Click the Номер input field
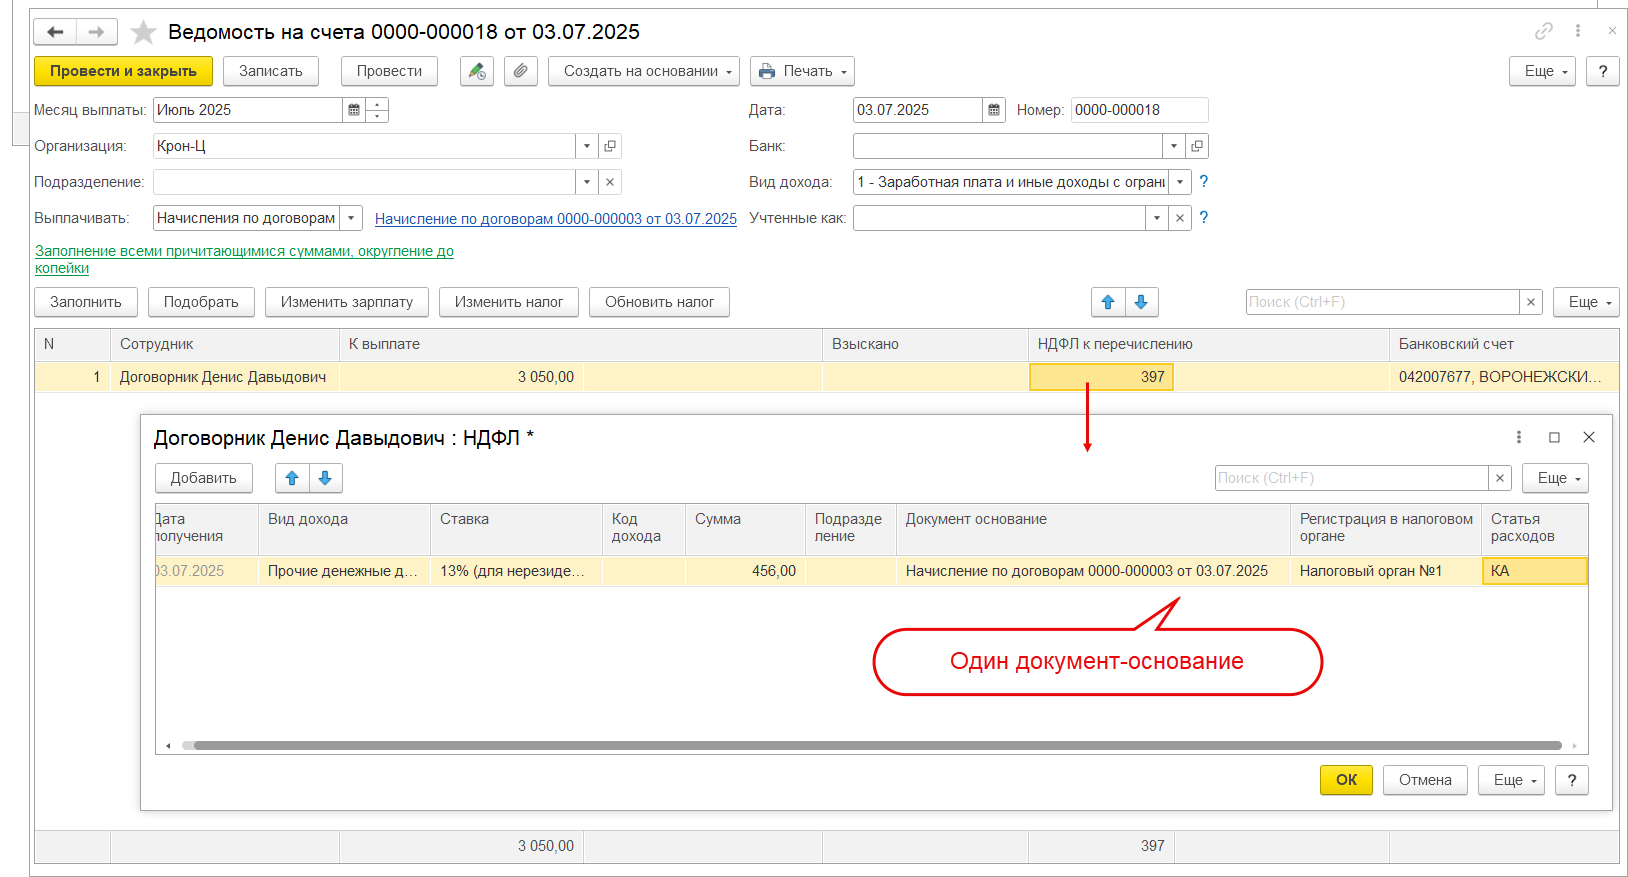 click(x=1139, y=110)
